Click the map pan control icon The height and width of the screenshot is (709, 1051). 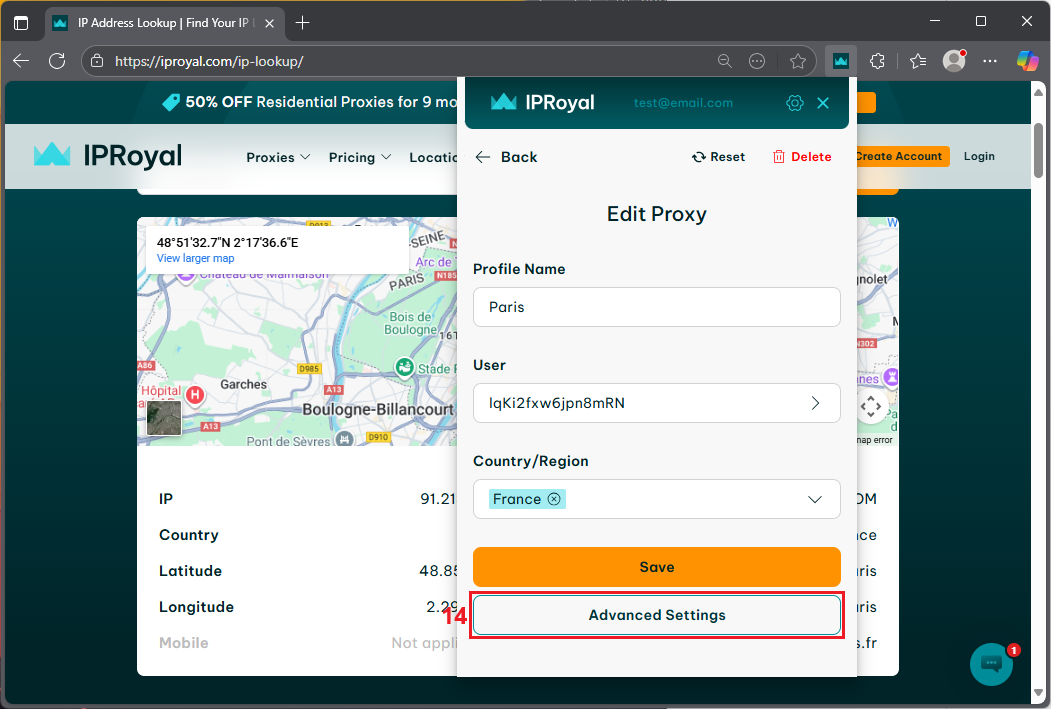tap(871, 406)
